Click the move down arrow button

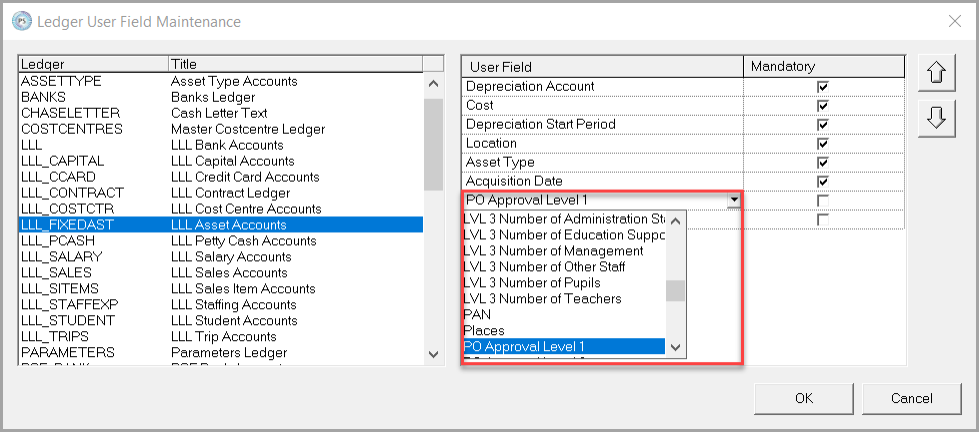point(936,118)
